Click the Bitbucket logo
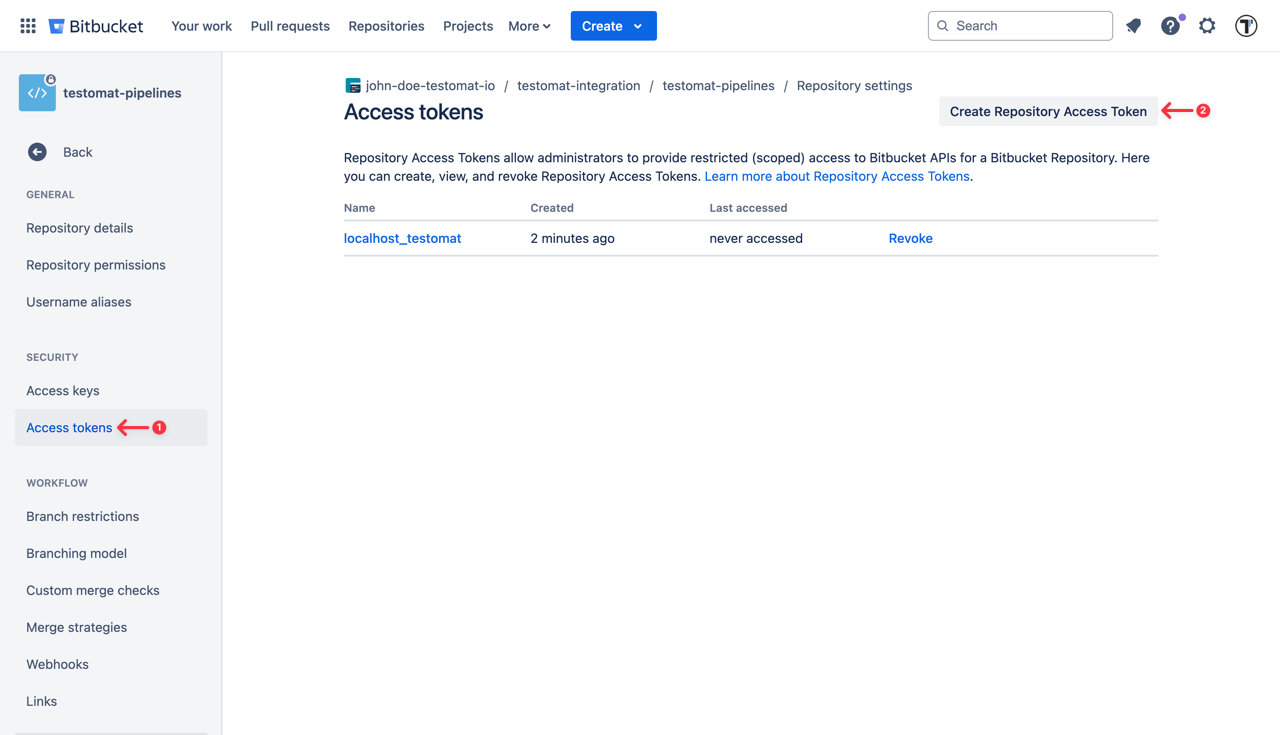The height and width of the screenshot is (735, 1280). tap(96, 26)
